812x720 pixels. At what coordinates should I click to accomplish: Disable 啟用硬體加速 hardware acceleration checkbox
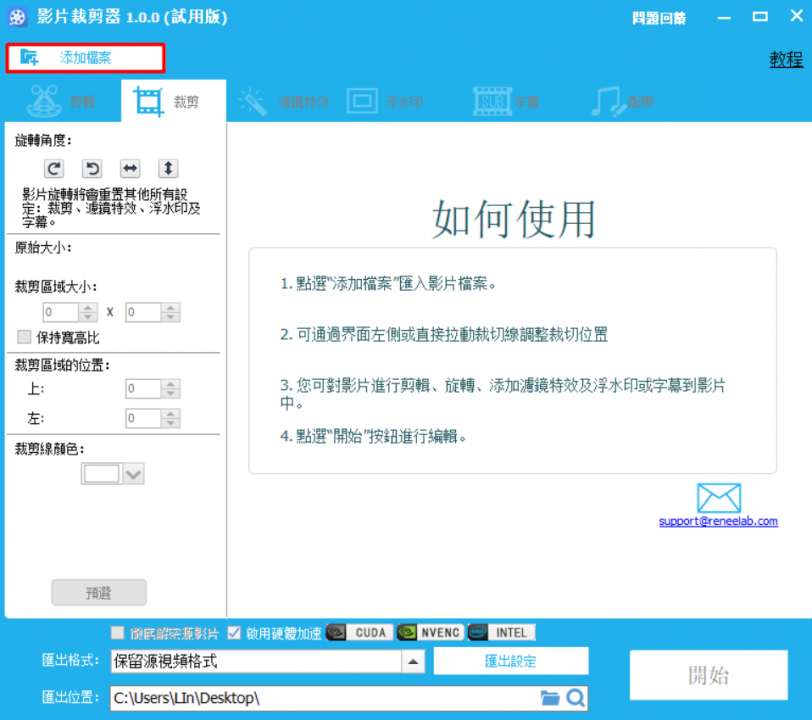click(x=234, y=632)
